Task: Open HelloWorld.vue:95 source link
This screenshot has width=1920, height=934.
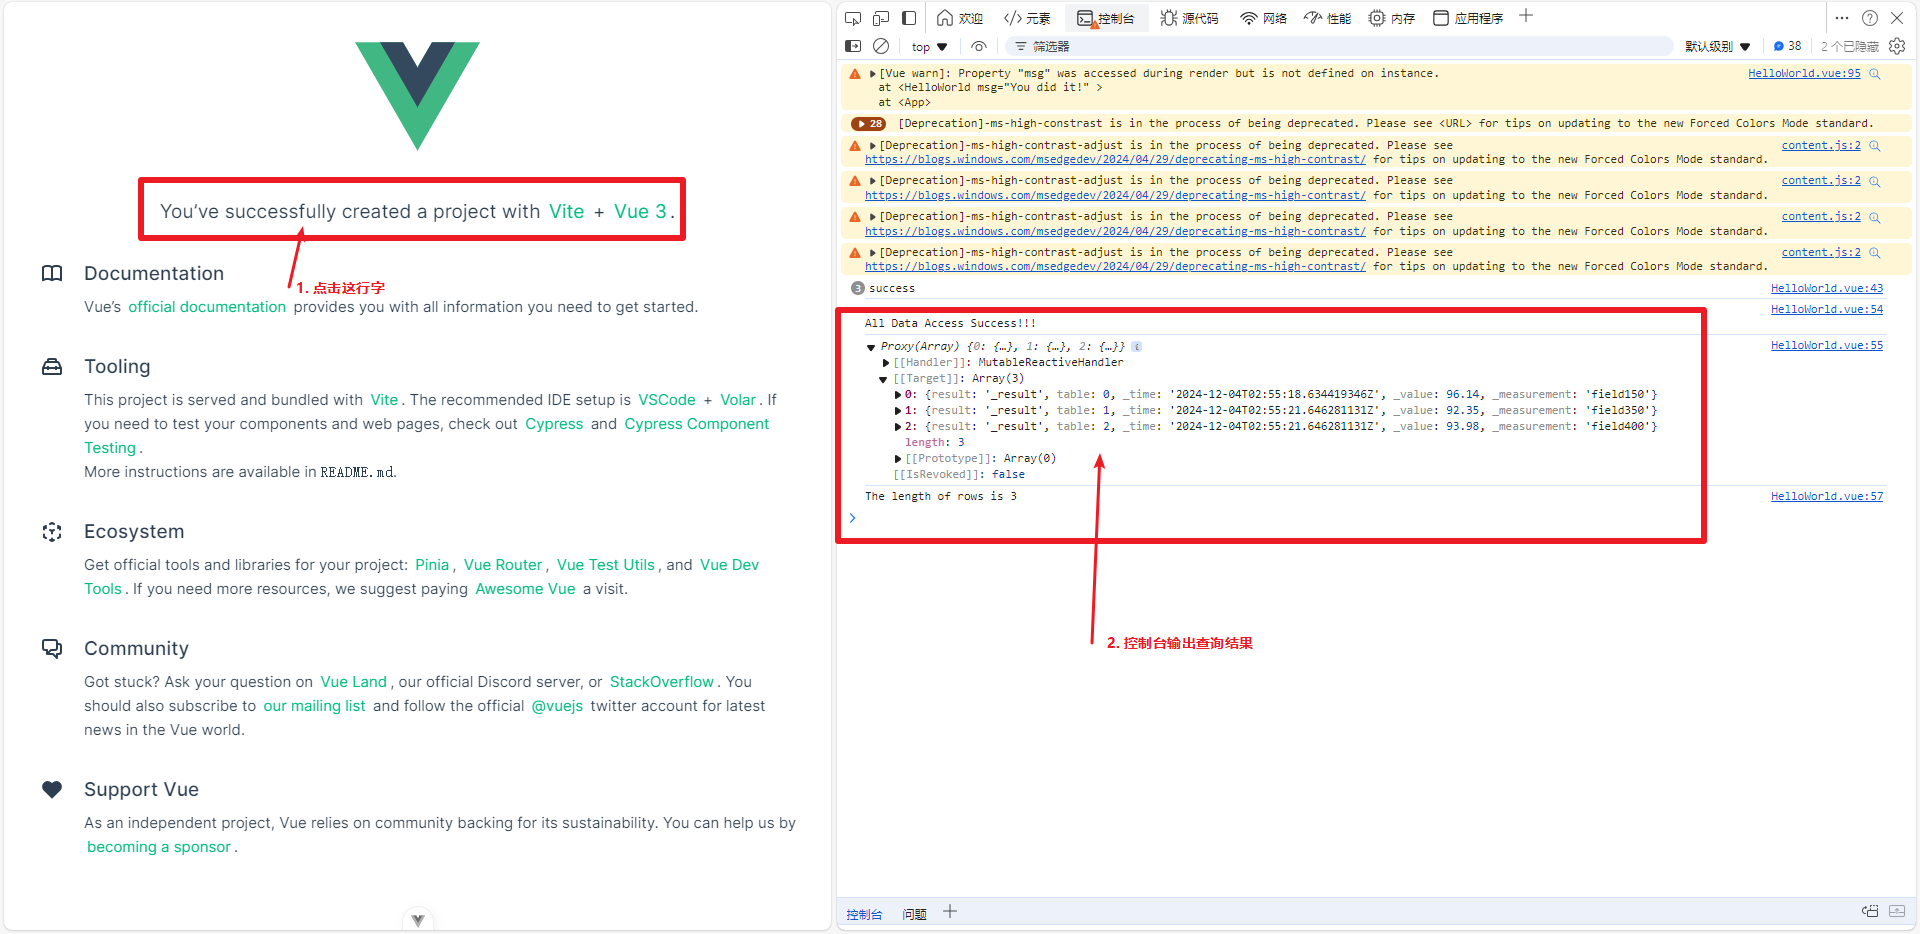Action: (1804, 73)
